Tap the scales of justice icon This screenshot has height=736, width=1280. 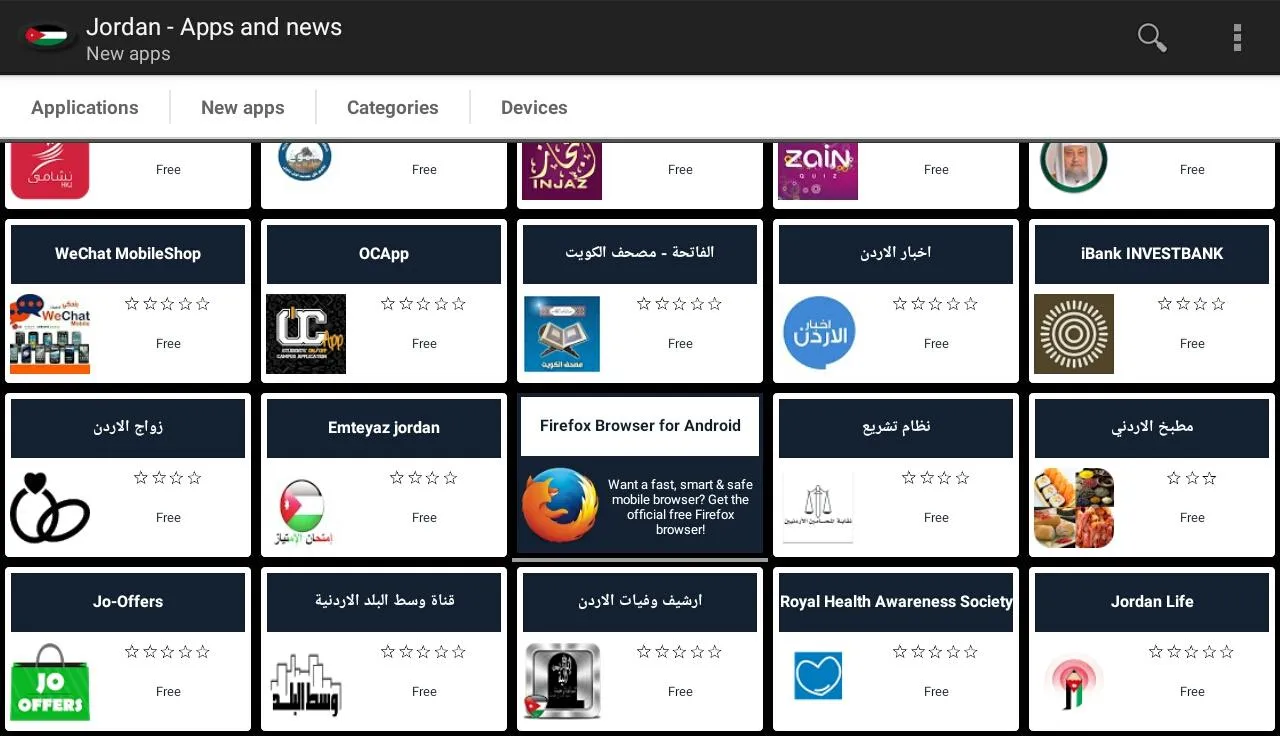pyautogui.click(x=818, y=508)
